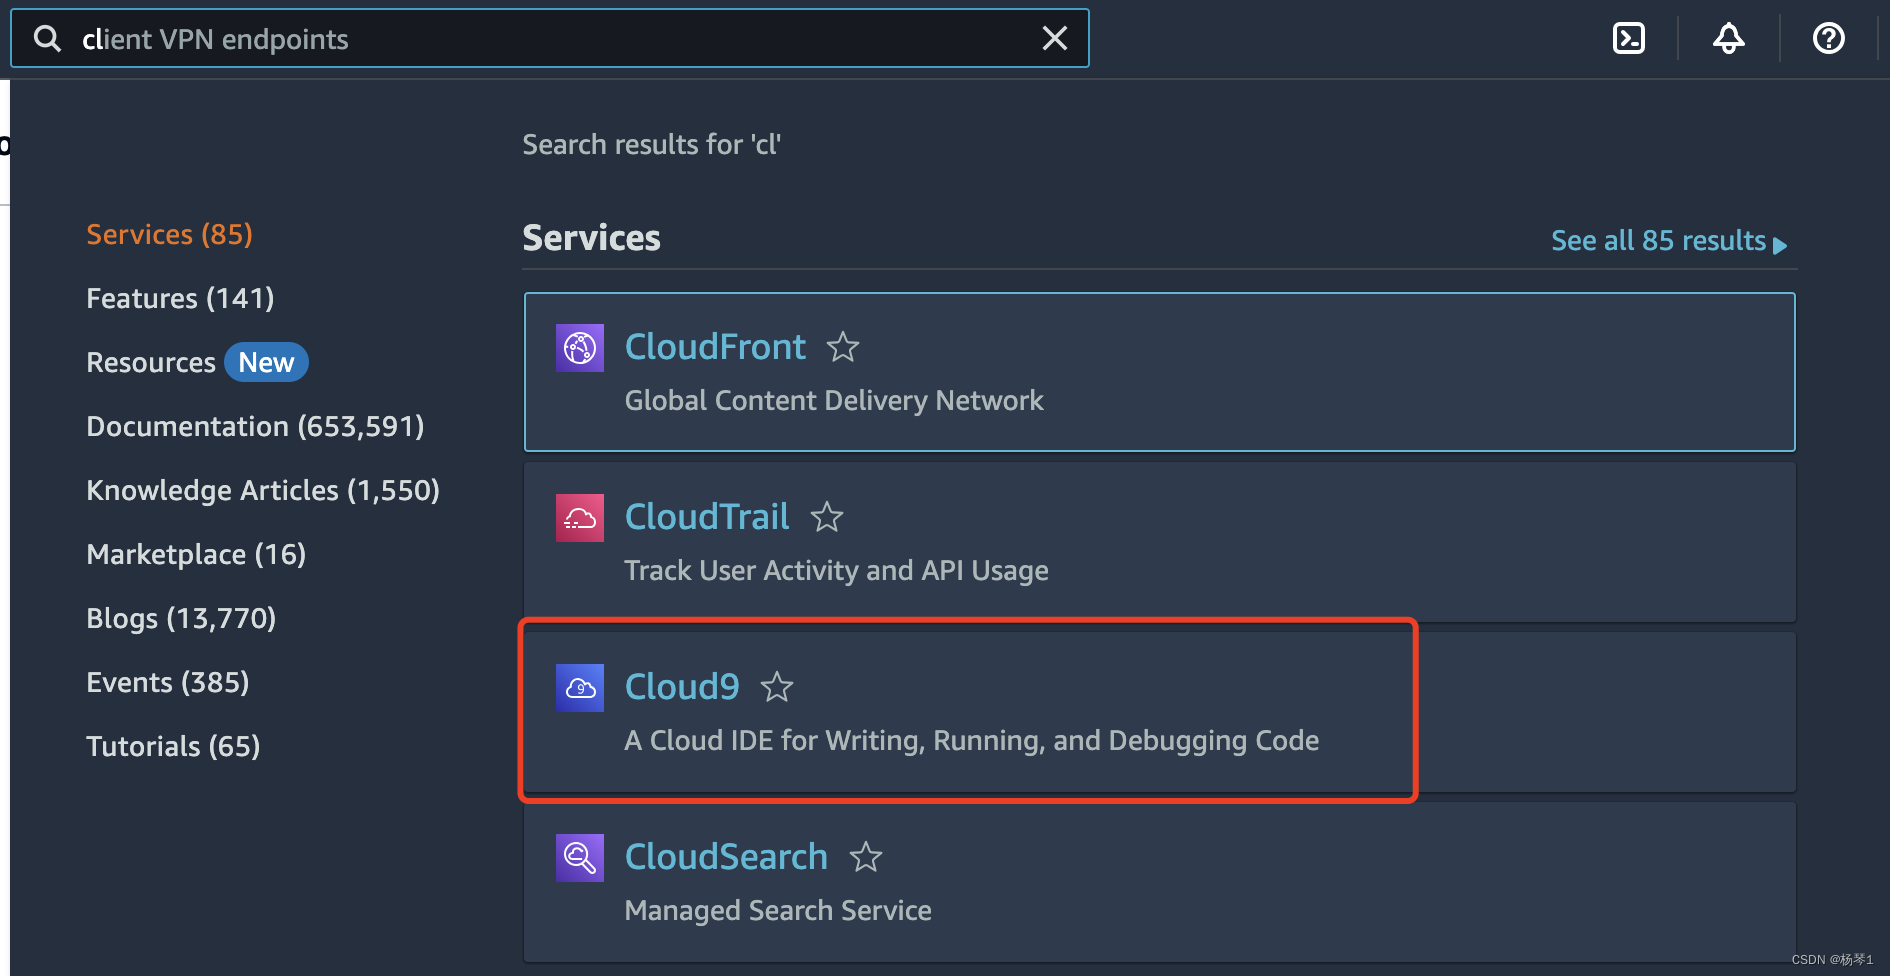
Task: Click the magnifier search icon
Action: tap(47, 38)
